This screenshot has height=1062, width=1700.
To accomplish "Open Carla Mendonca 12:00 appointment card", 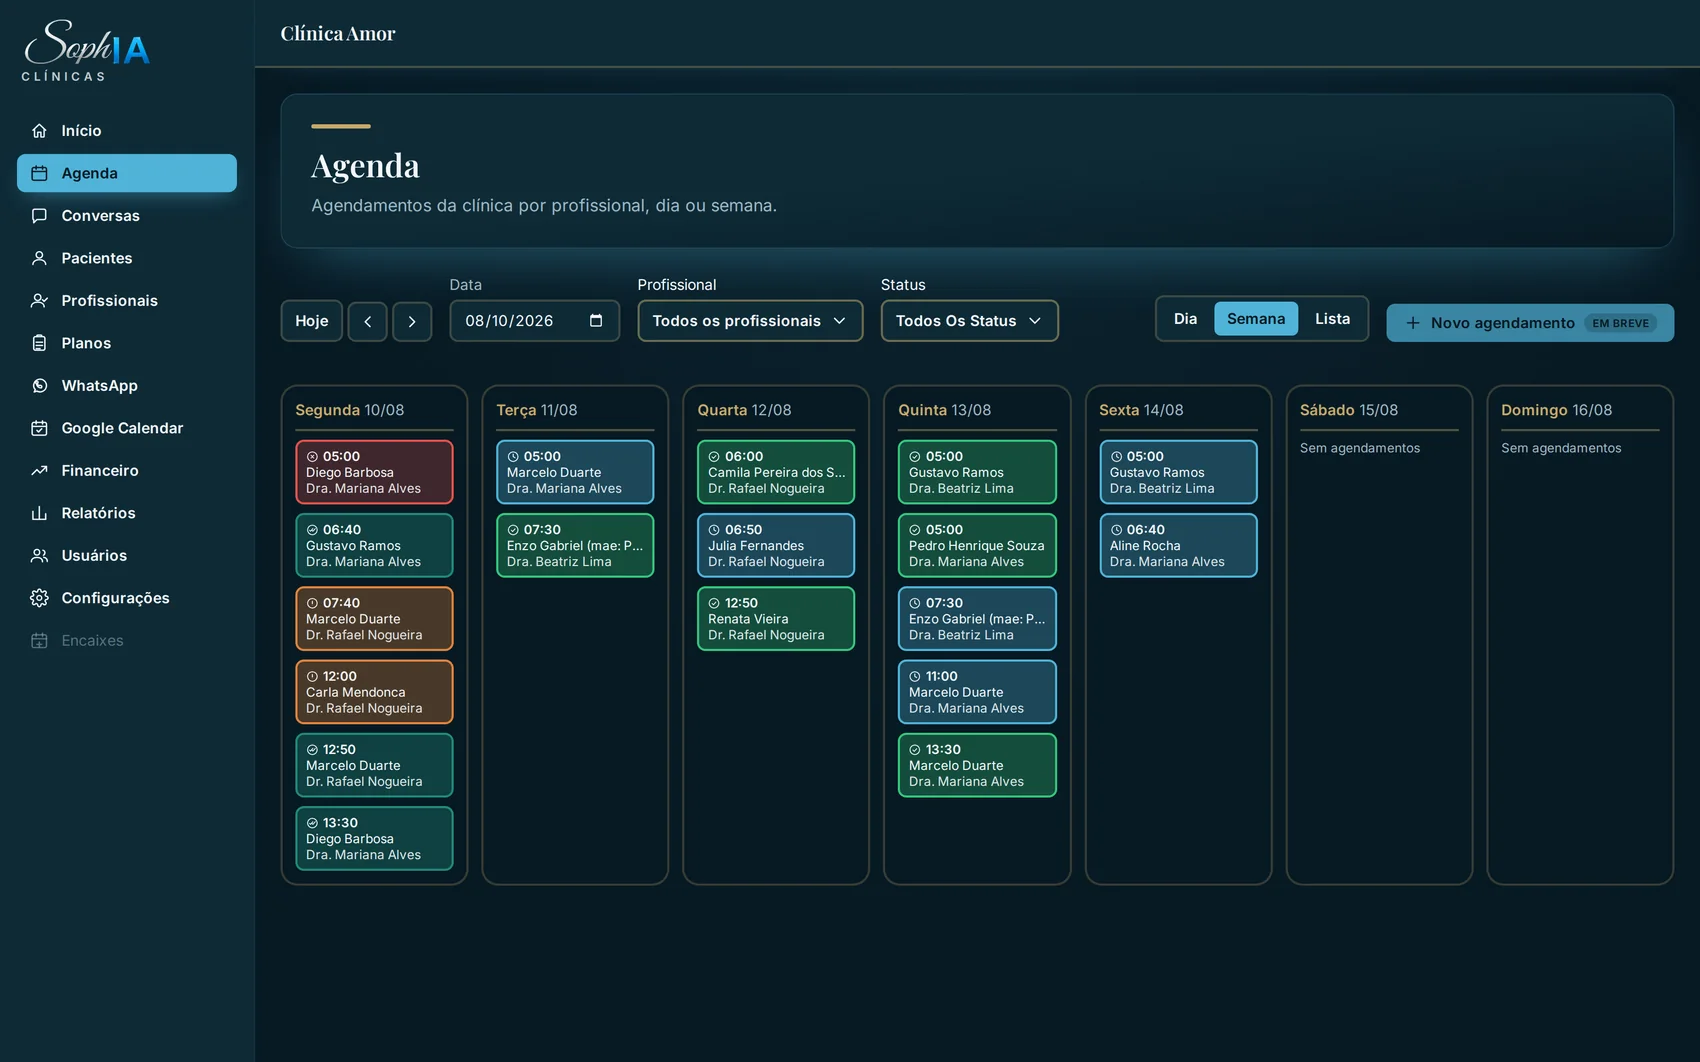I will [x=374, y=692].
